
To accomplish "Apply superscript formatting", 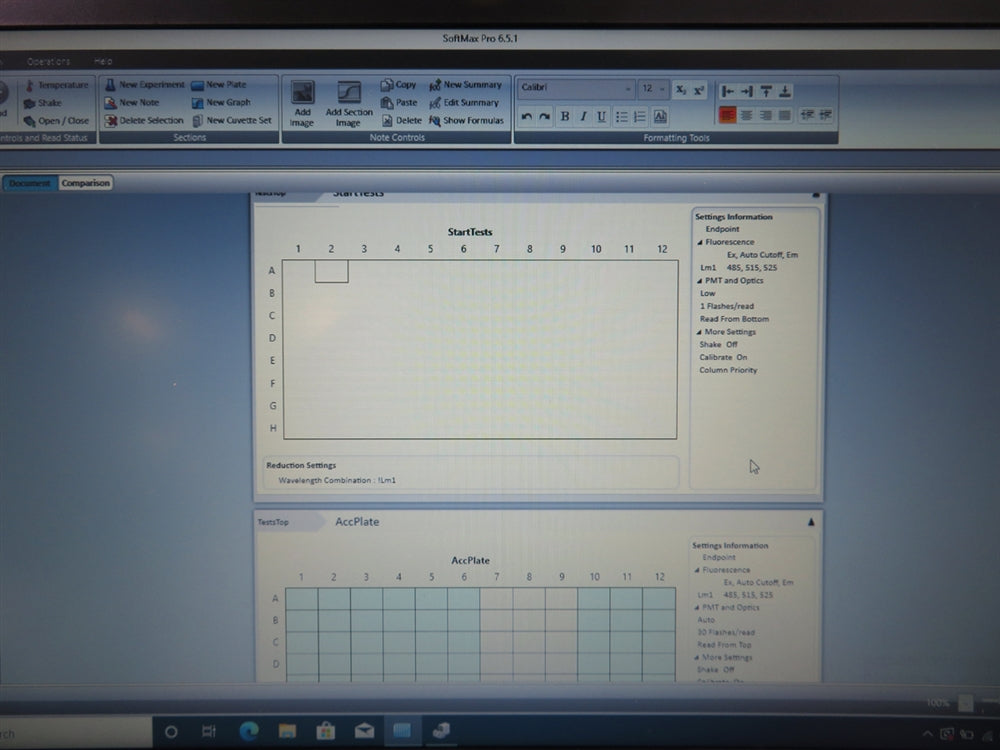I will click(x=699, y=89).
